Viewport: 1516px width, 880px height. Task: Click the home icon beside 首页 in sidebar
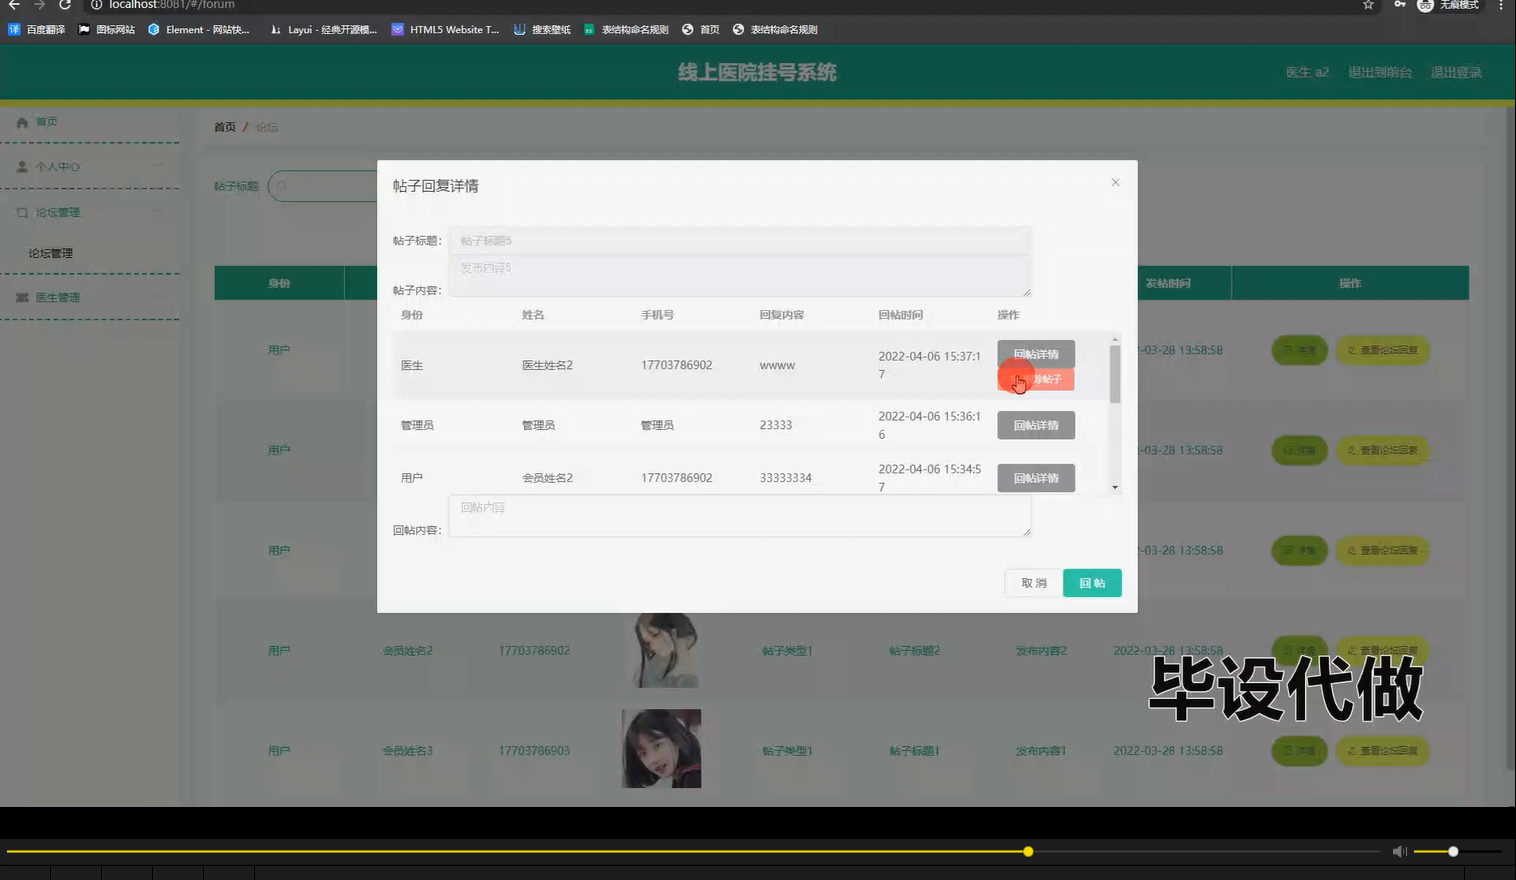pos(22,122)
